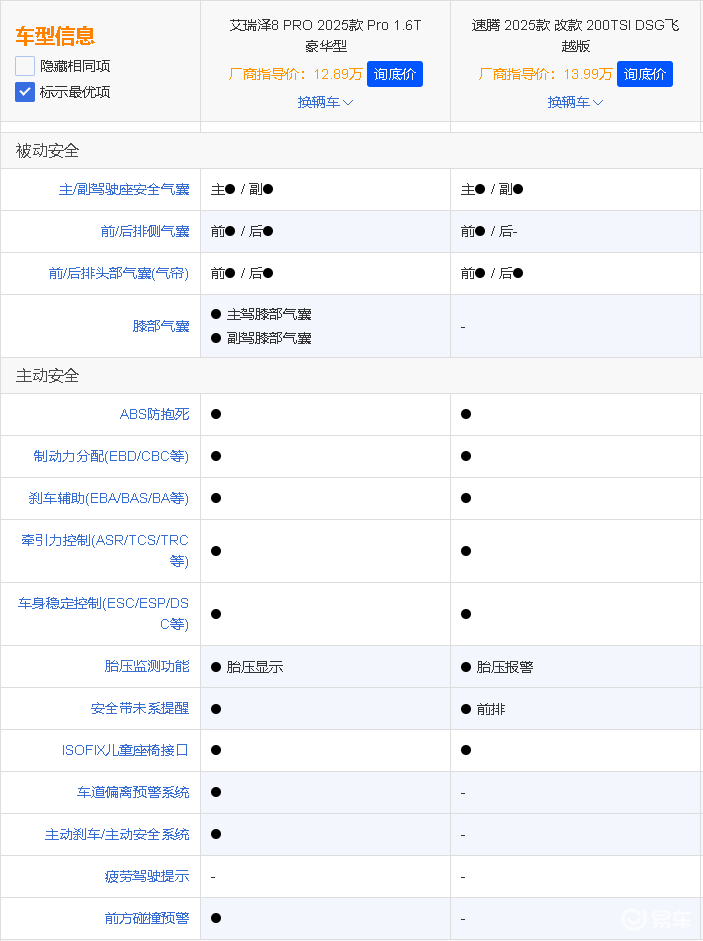This screenshot has height=941, width=703.
Task: Click 询底价 for 速腾 2025款
Action: 644,74
